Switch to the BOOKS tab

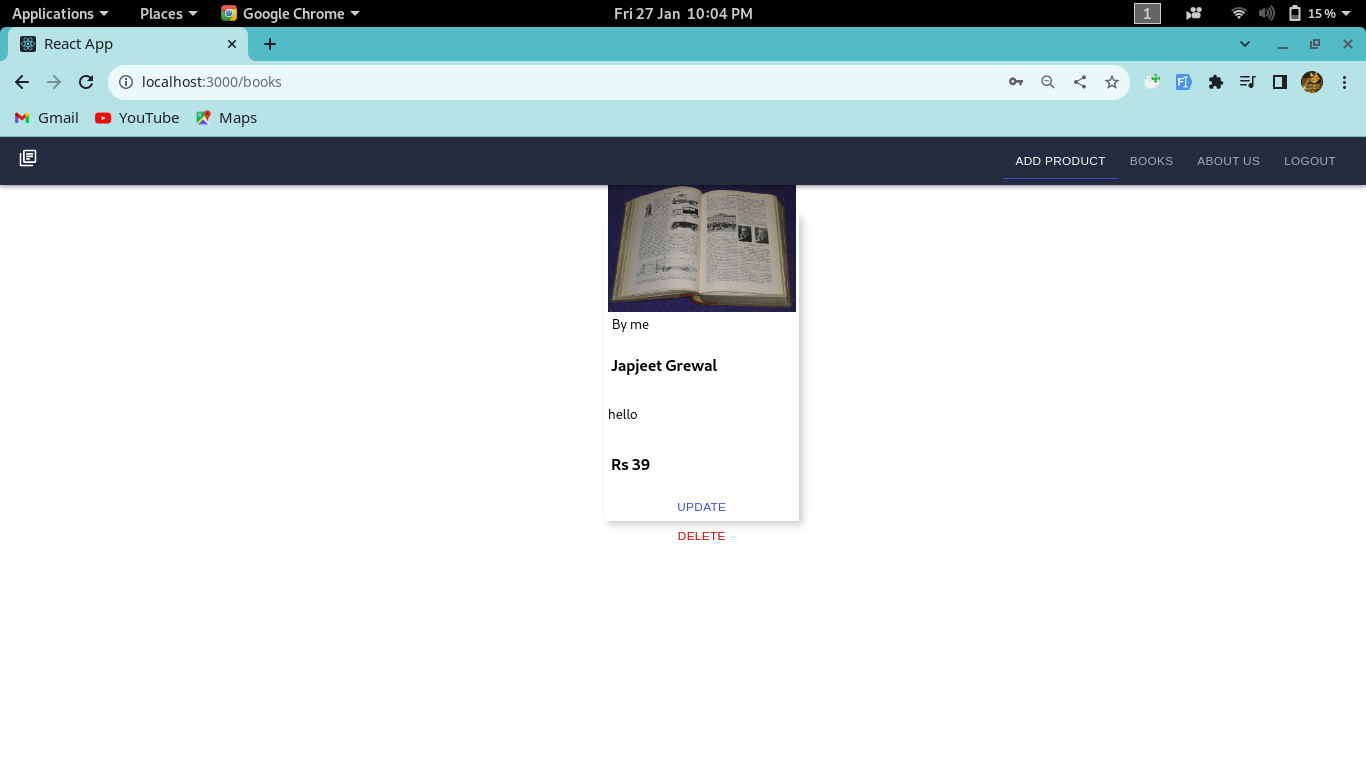click(x=1151, y=161)
